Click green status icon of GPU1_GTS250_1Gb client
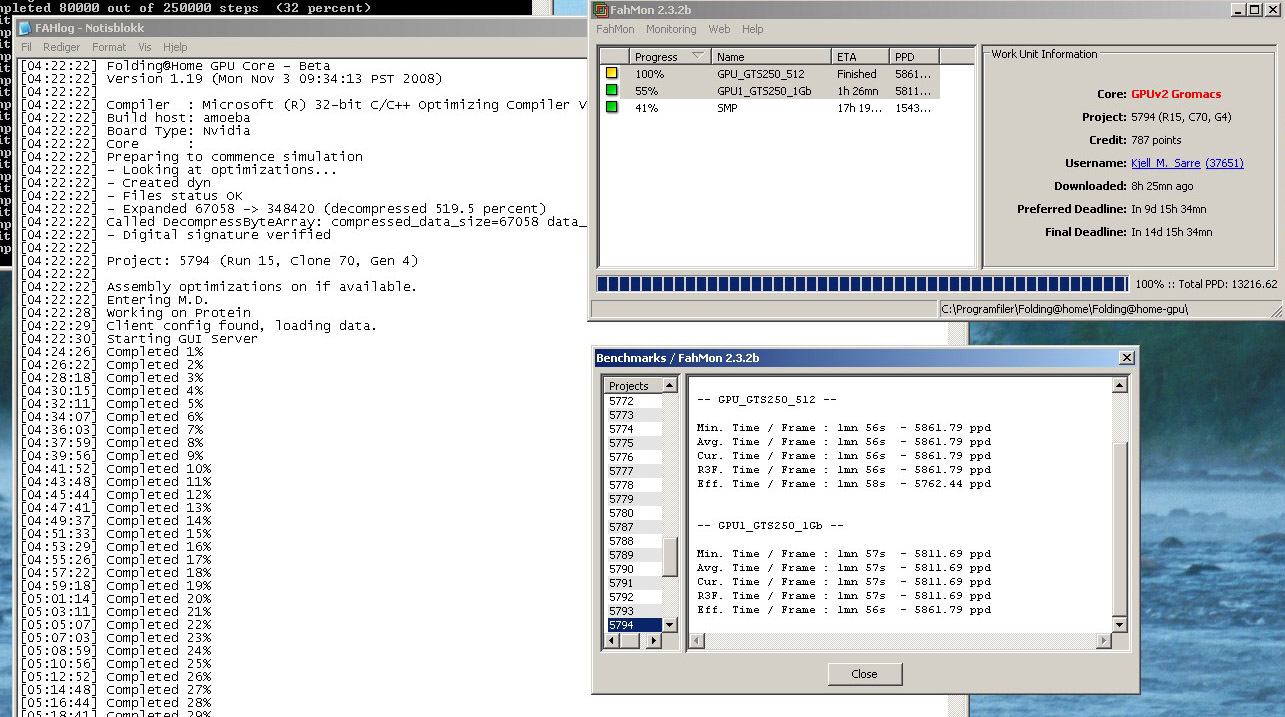Screen dimensions: 1285x717 click(x=611, y=91)
